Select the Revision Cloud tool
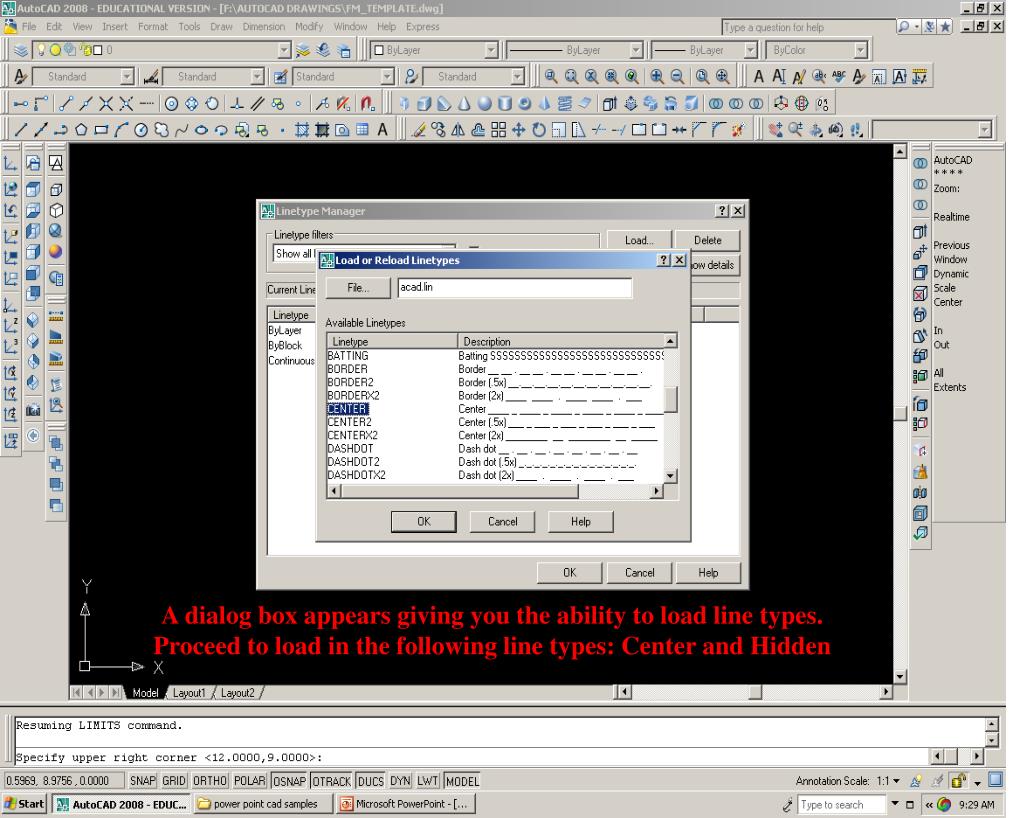Image resolution: width=1023 pixels, height=818 pixels. 161,130
